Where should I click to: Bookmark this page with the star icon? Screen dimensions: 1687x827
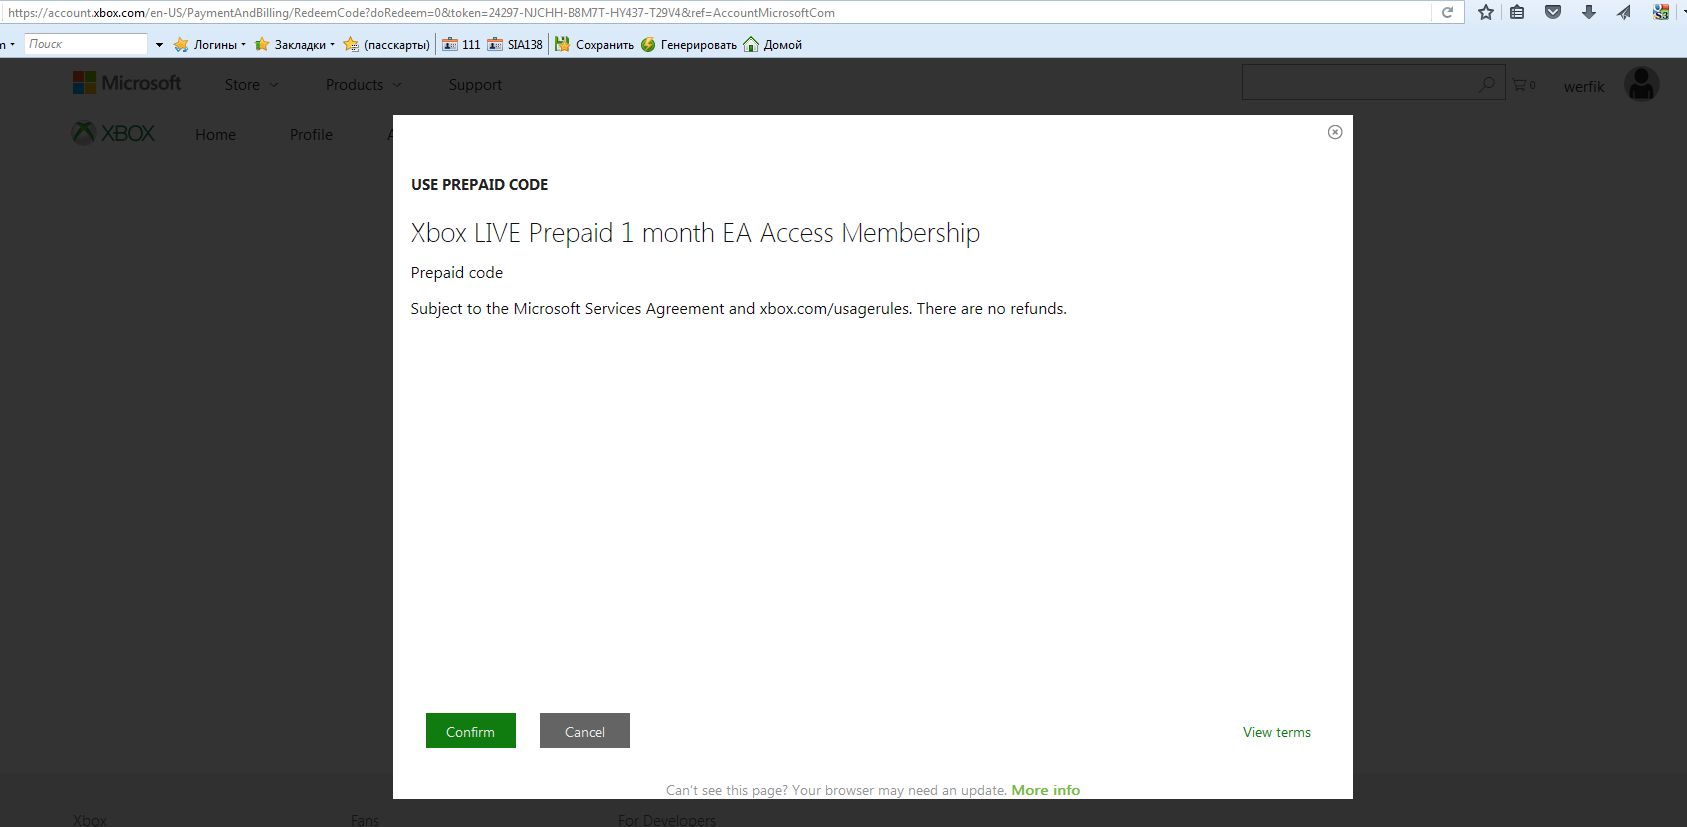pos(1486,12)
